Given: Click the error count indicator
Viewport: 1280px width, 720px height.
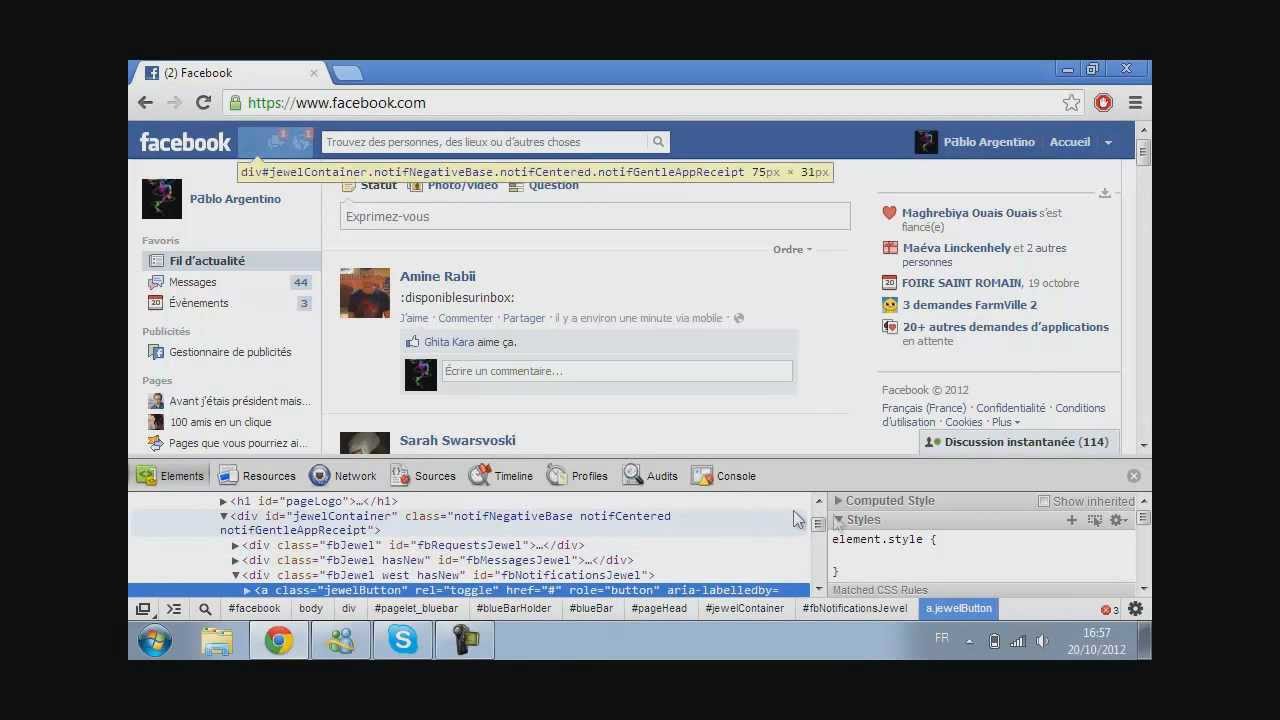Looking at the screenshot, I should [1110, 610].
